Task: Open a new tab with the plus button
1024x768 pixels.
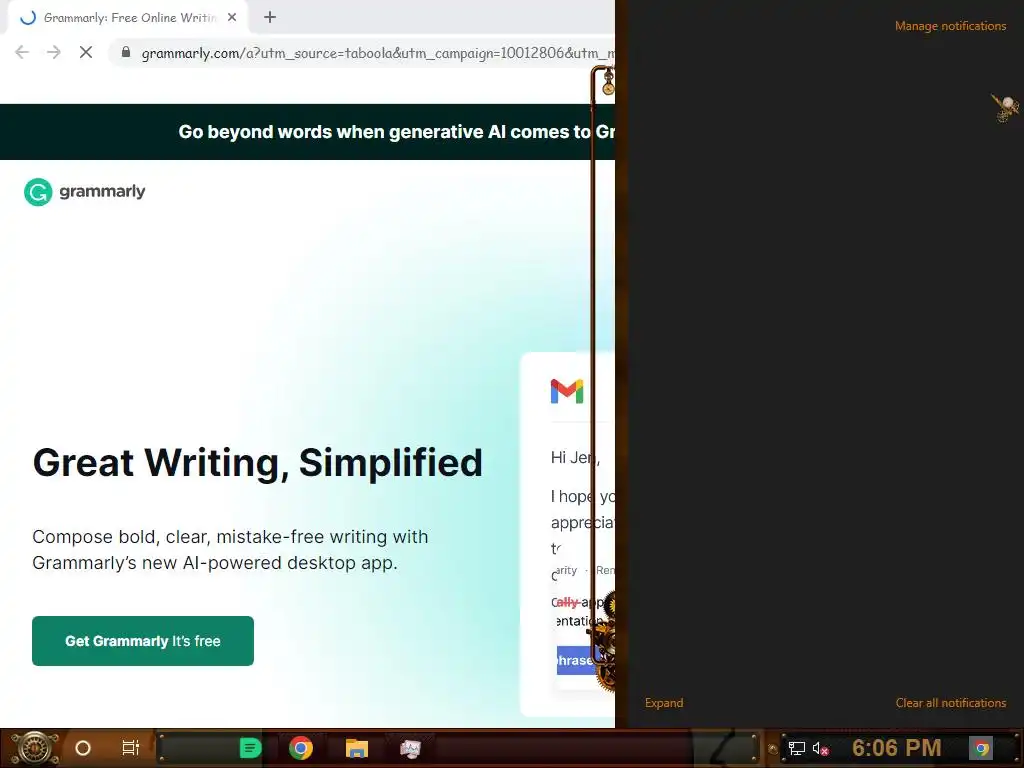Action: (x=270, y=18)
